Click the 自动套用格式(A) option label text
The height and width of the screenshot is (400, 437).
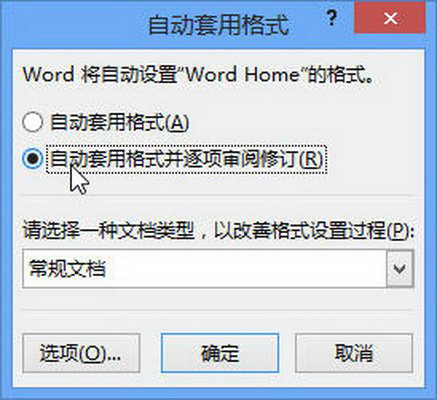[x=119, y=122]
